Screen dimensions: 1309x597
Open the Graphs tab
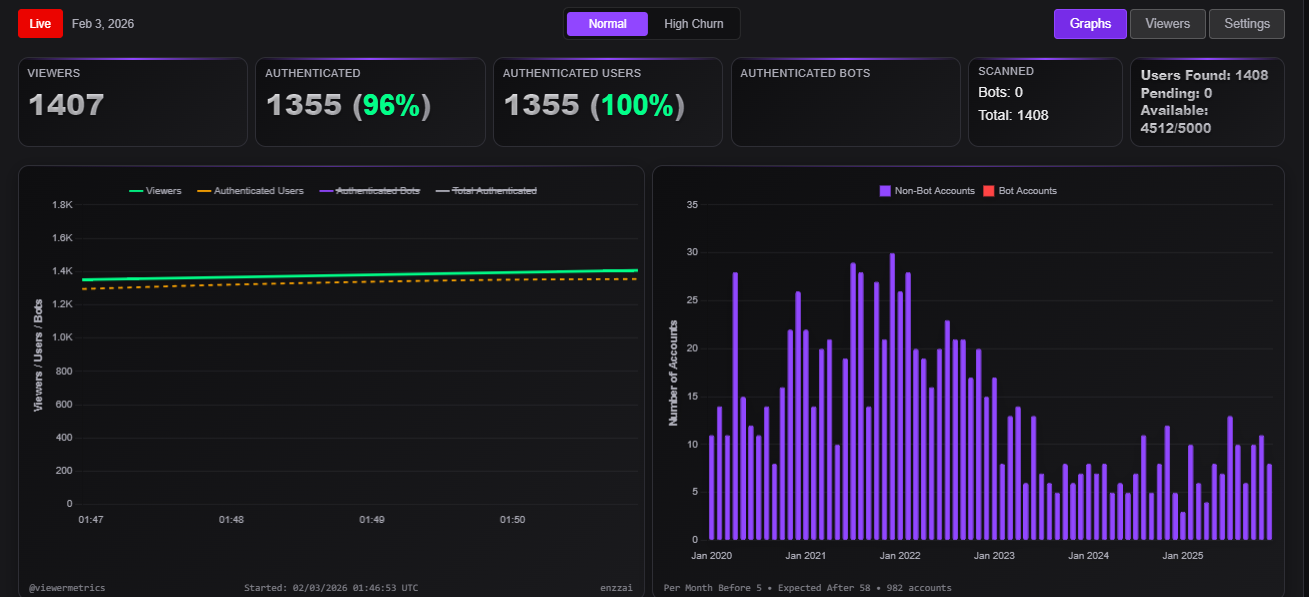[1090, 24]
